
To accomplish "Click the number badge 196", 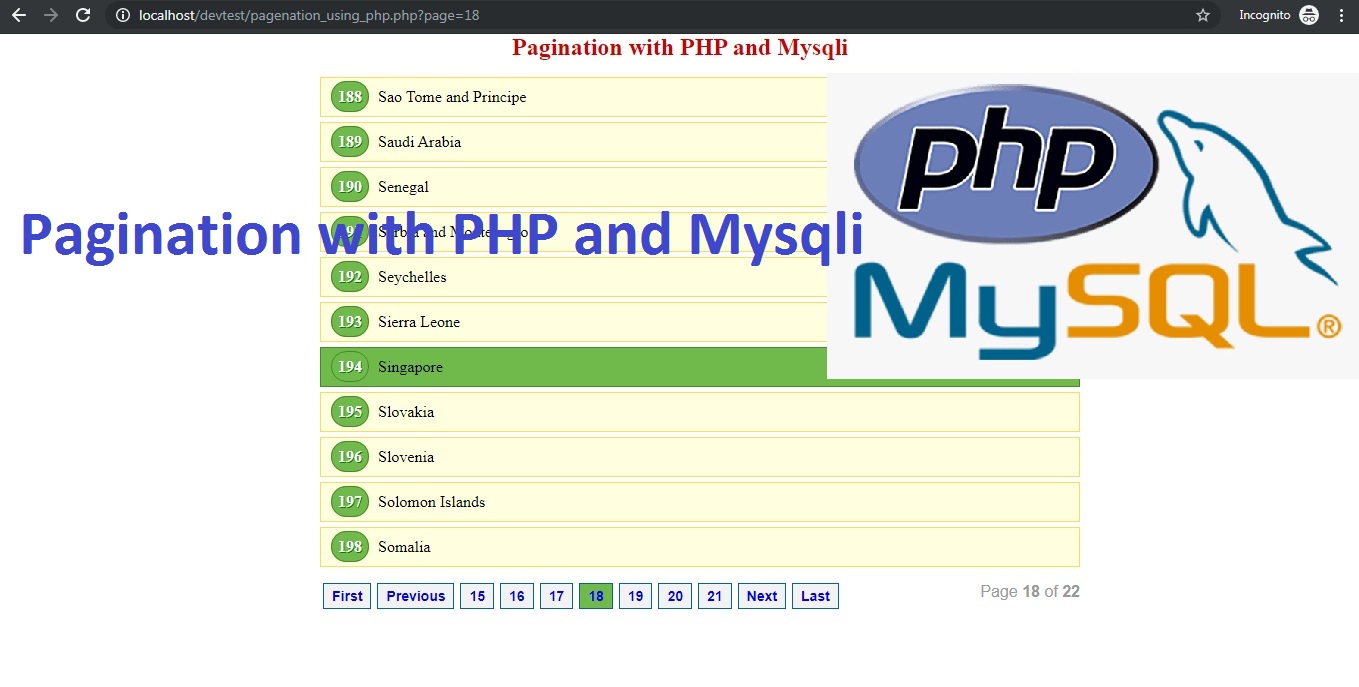I will [x=350, y=457].
